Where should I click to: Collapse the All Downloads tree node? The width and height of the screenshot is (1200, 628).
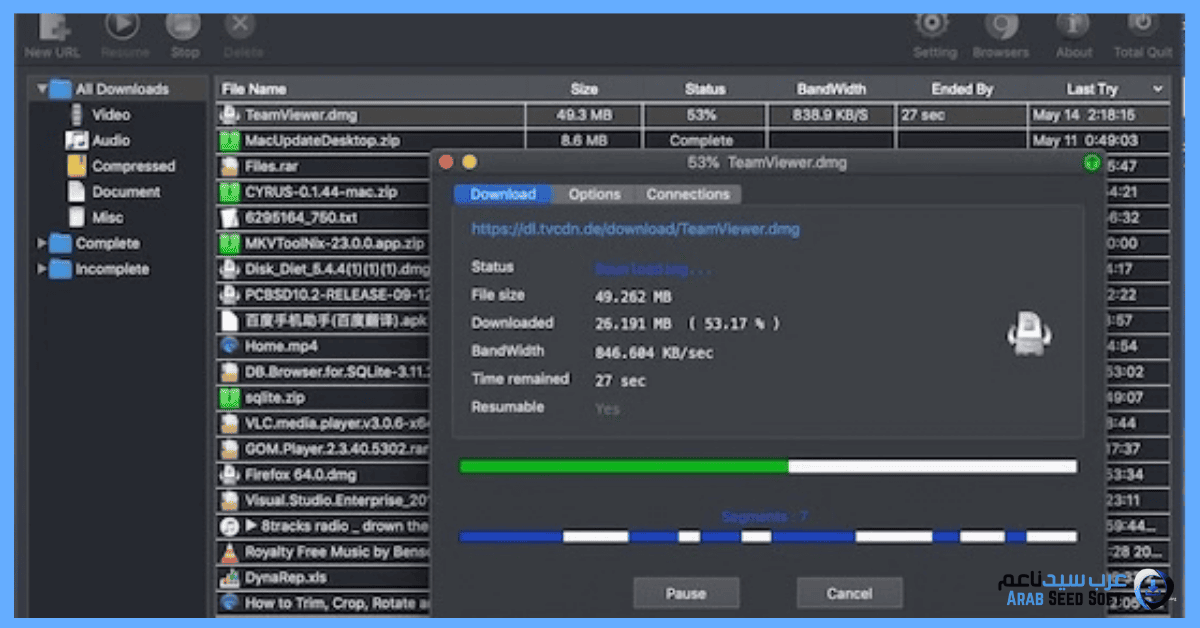click(42, 89)
